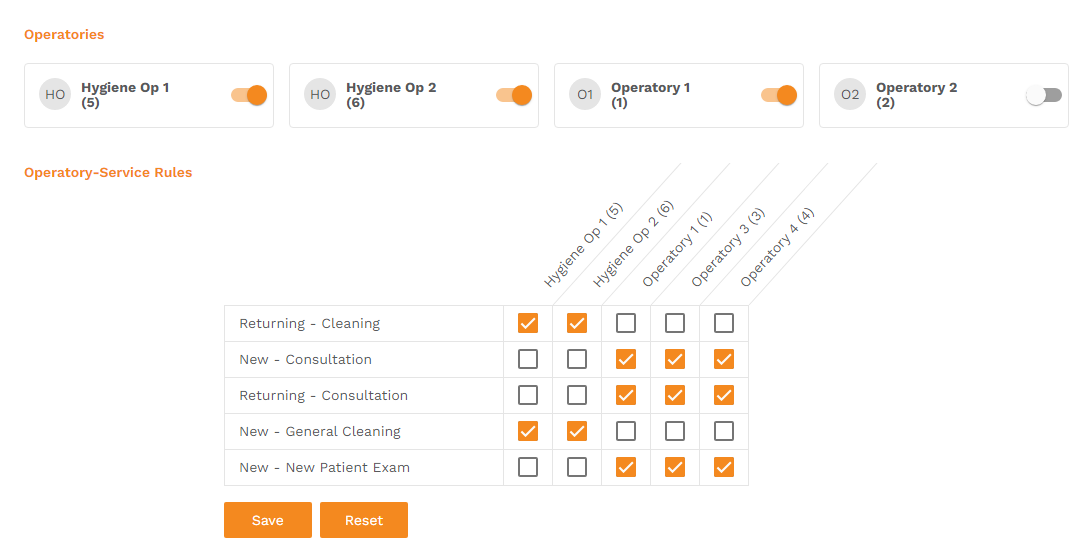
Task: Enable the Operatory 2 toggle
Action: click(x=1044, y=95)
